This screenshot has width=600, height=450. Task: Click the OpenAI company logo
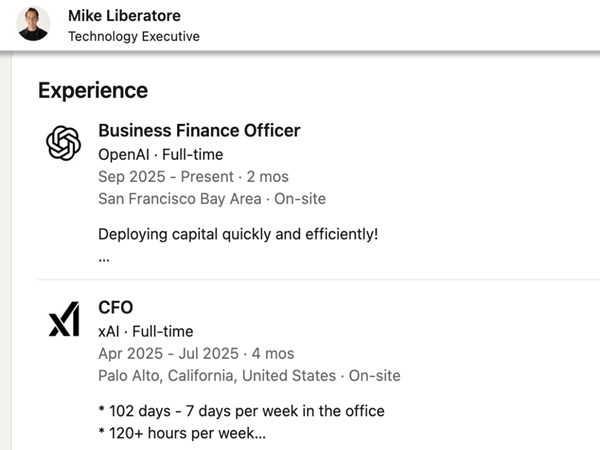click(64, 143)
